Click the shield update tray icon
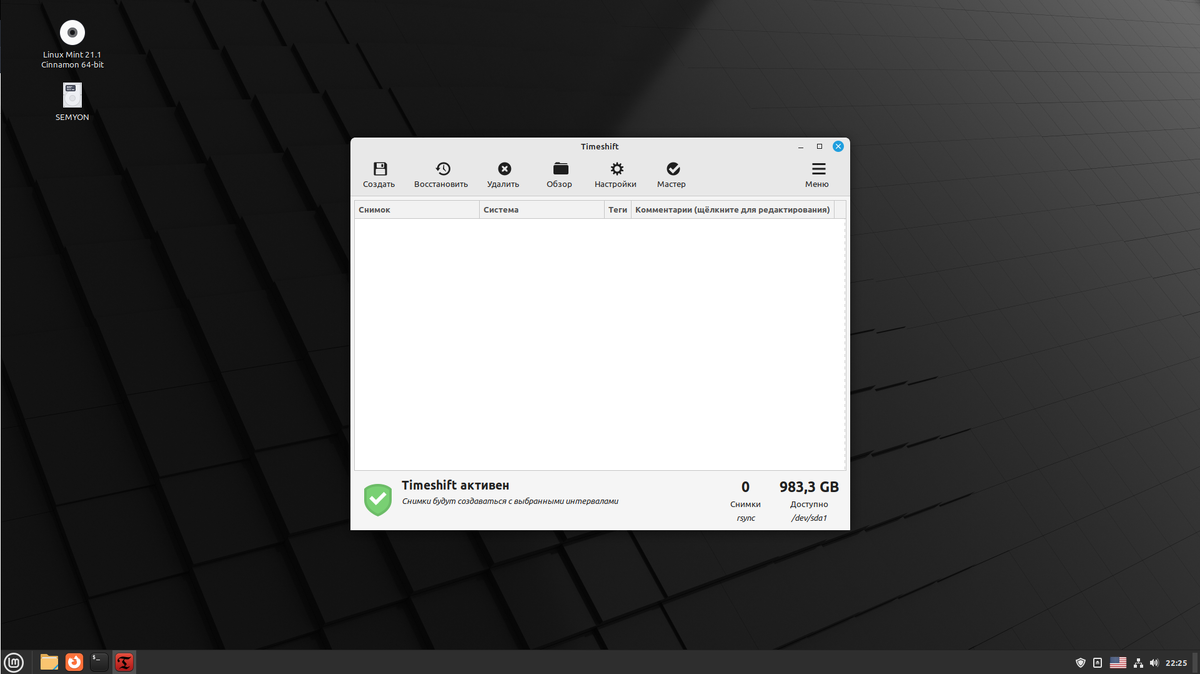1200x674 pixels. [1080, 663]
